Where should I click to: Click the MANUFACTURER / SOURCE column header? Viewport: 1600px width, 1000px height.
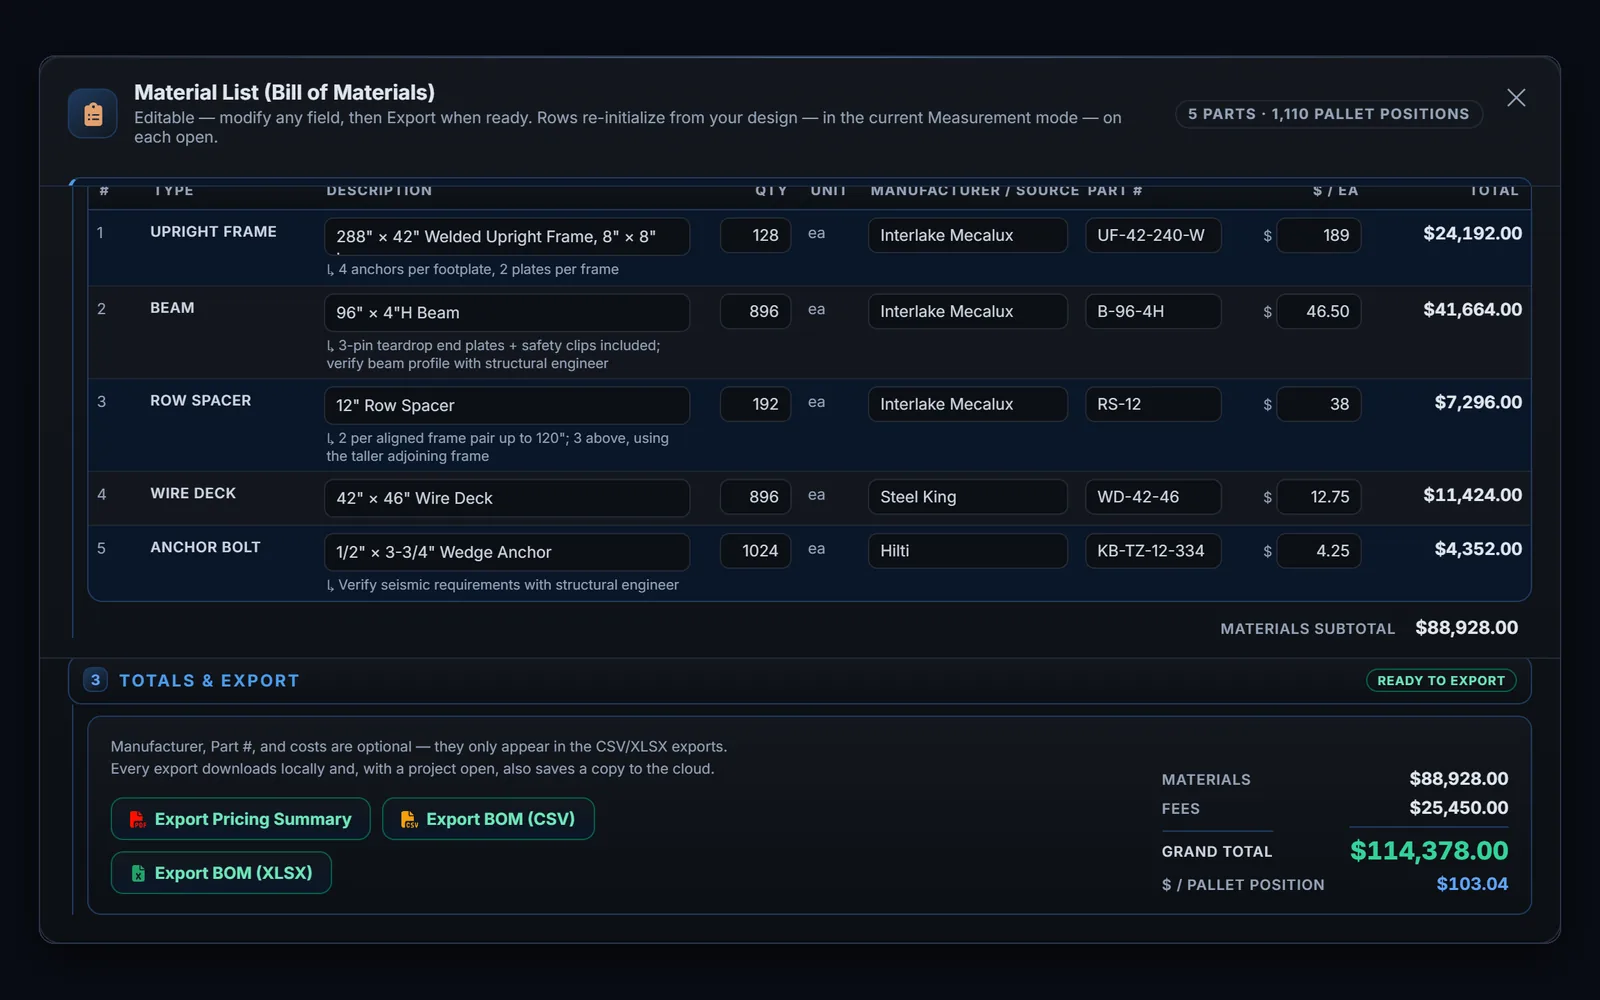(x=975, y=190)
